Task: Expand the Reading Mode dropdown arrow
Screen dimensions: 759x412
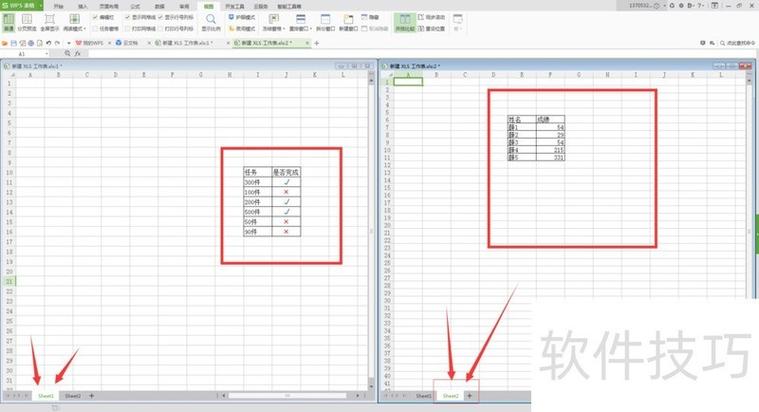Action: pos(85,29)
